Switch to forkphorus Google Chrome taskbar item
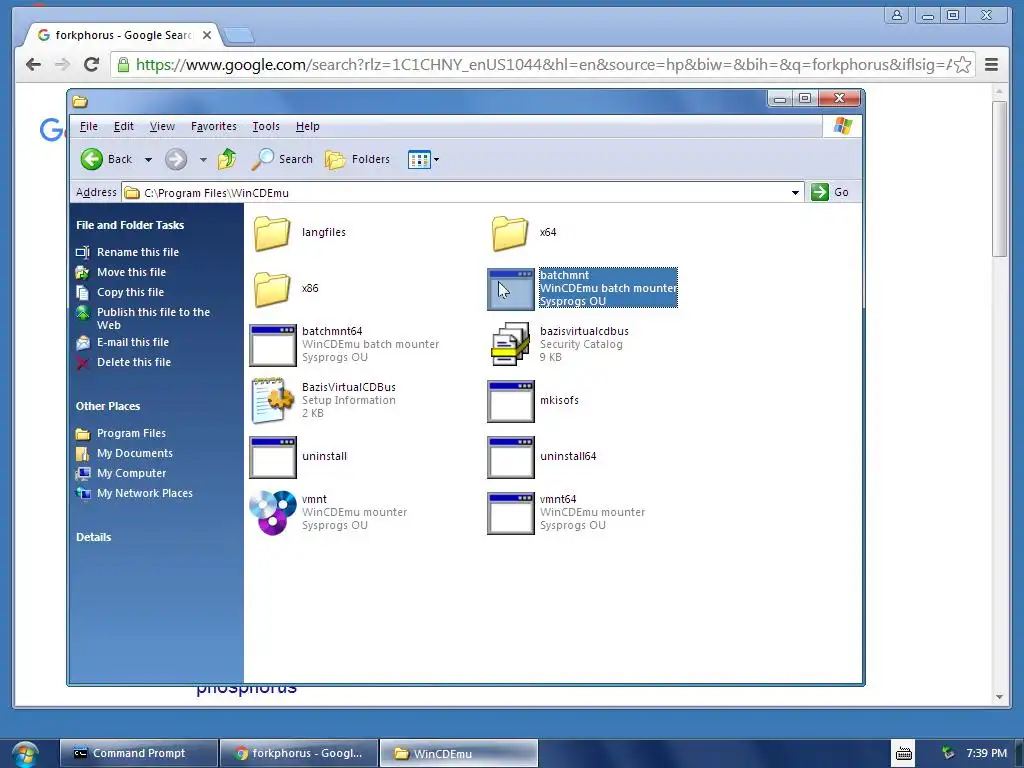Image resolution: width=1024 pixels, height=768 pixels. coord(299,754)
